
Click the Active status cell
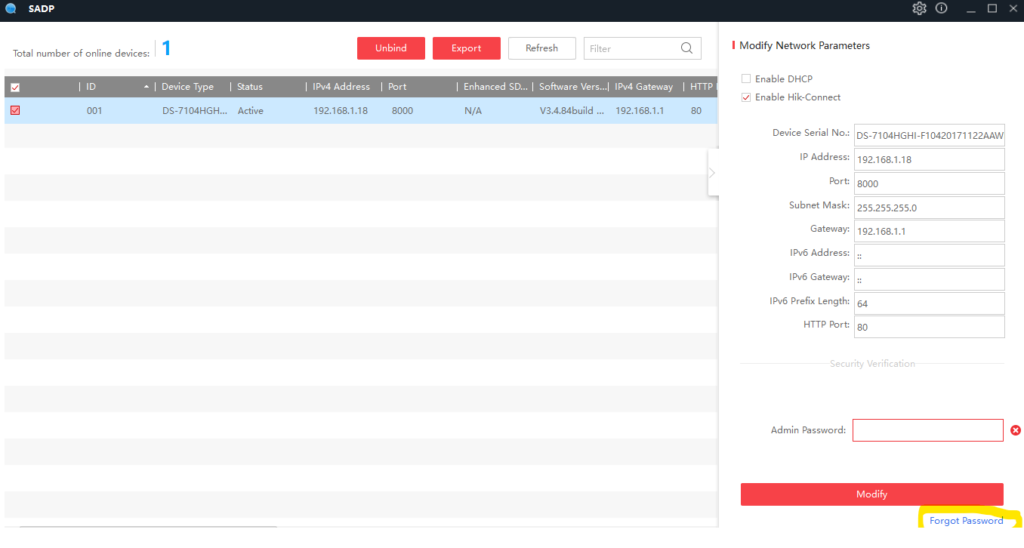click(250, 111)
